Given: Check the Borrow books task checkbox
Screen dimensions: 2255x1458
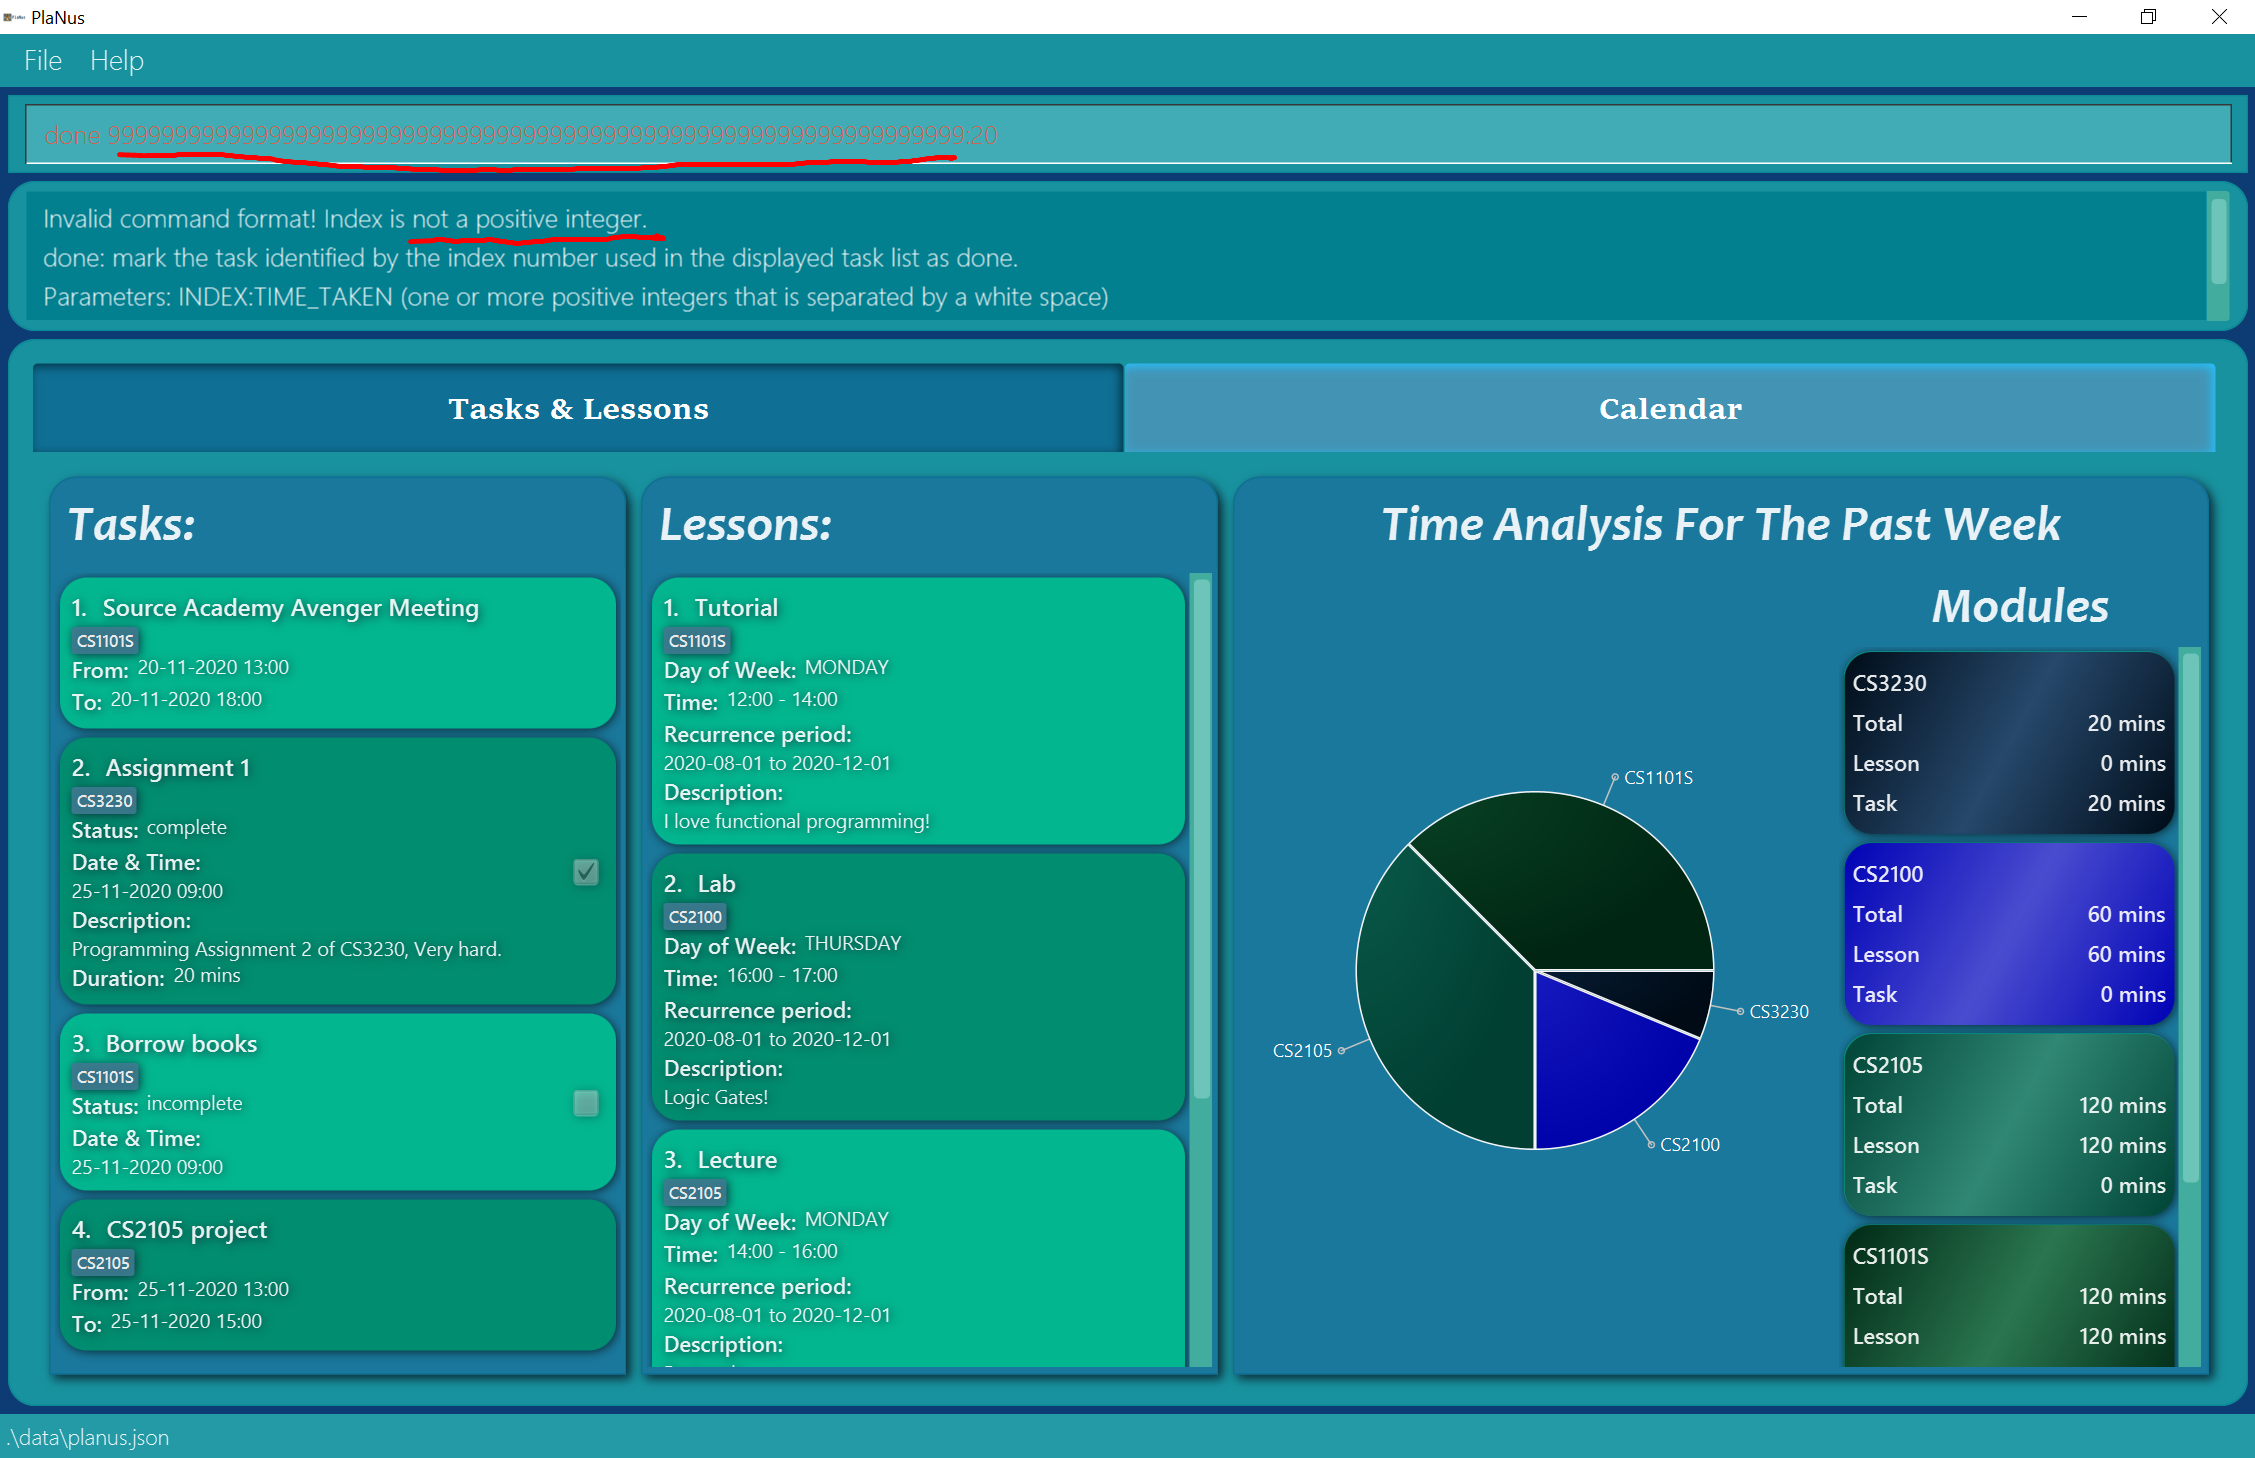Looking at the screenshot, I should click(x=586, y=1103).
